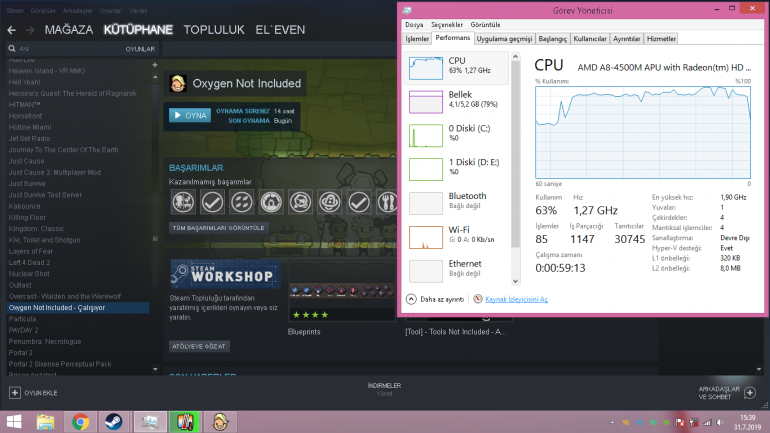Open the Görüntüle menu
Viewport: 770px width, 433px height.
(485, 25)
